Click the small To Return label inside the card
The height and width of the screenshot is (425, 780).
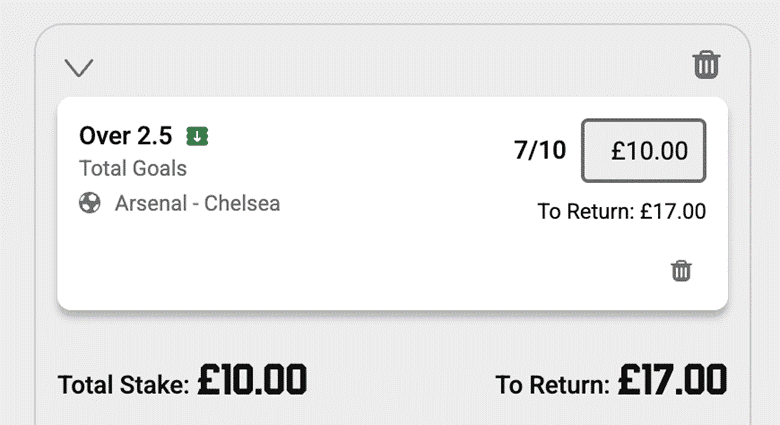tap(586, 211)
